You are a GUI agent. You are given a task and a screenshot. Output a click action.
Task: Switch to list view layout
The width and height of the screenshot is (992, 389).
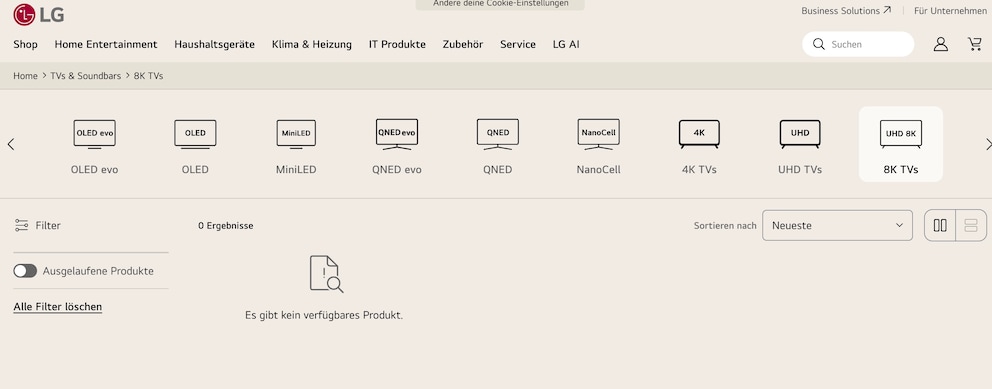coord(971,225)
